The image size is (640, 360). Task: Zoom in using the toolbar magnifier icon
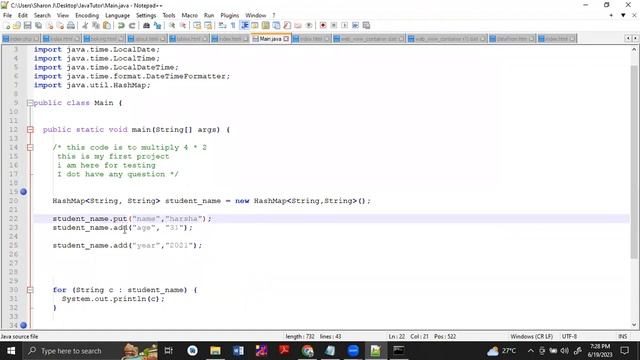pos(172,26)
